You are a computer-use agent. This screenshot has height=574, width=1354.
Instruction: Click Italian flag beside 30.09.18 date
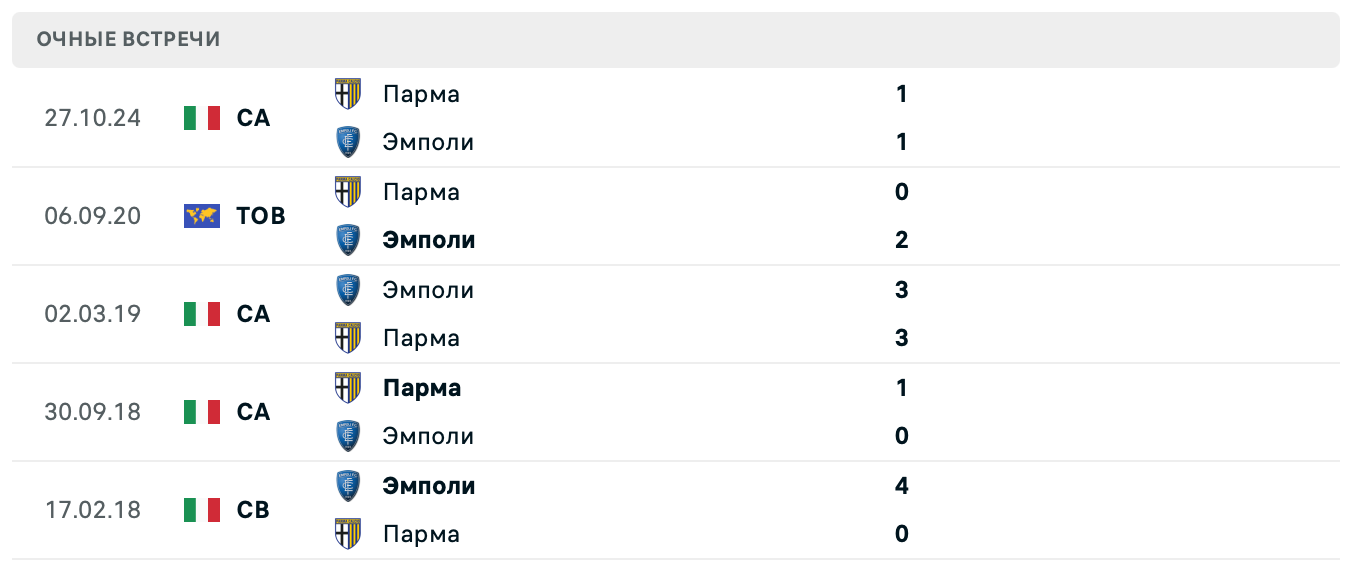point(202,412)
